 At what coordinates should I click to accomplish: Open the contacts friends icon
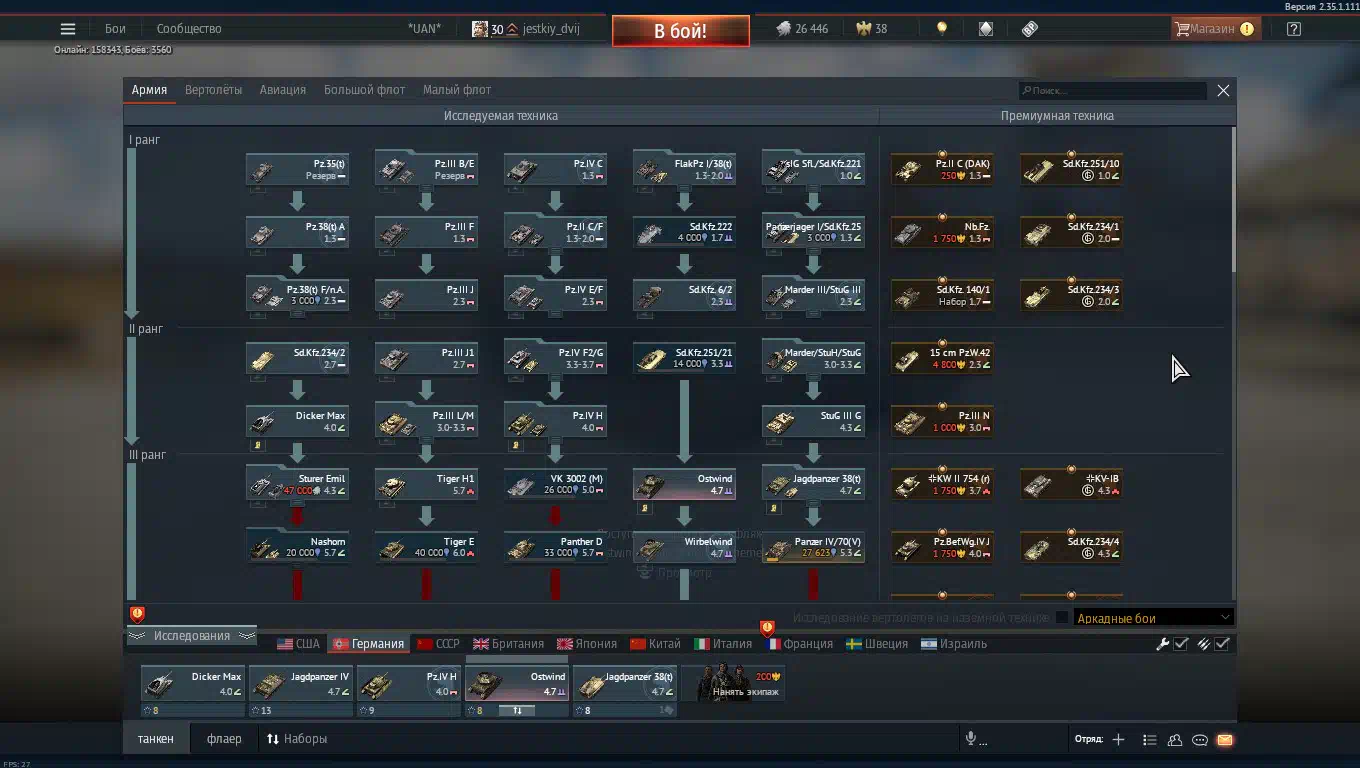pos(1175,740)
